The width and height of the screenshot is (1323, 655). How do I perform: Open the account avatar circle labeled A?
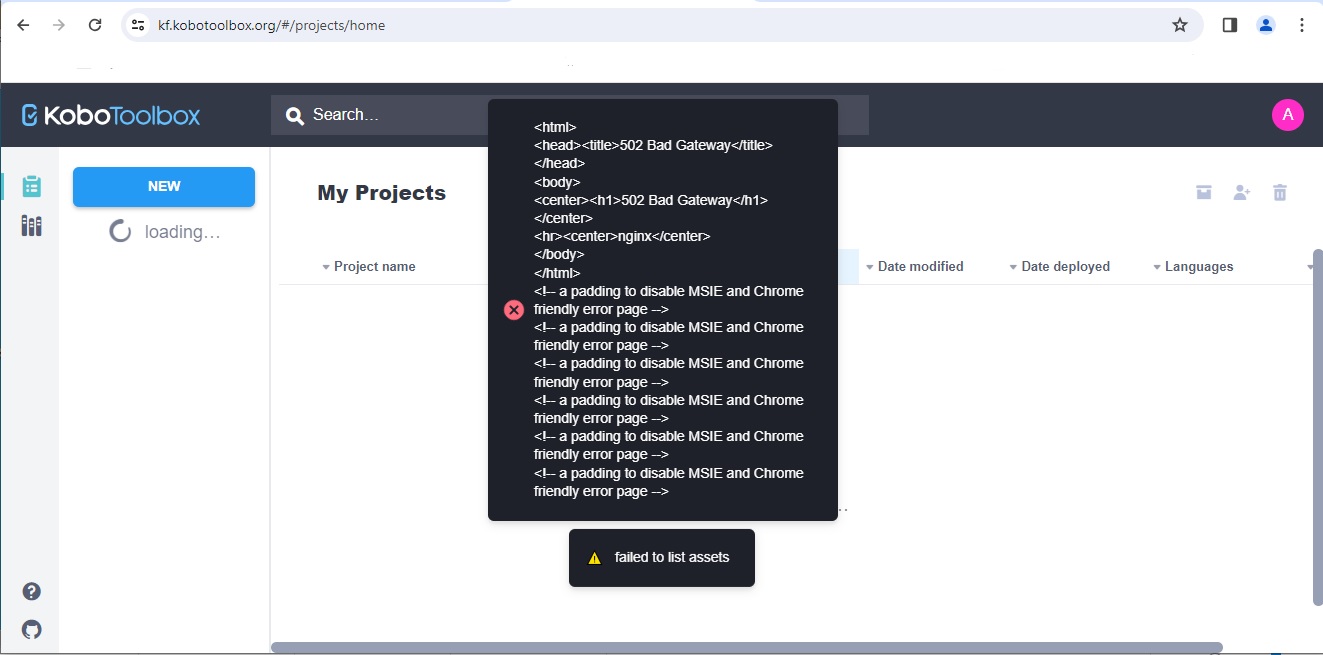(x=1287, y=114)
